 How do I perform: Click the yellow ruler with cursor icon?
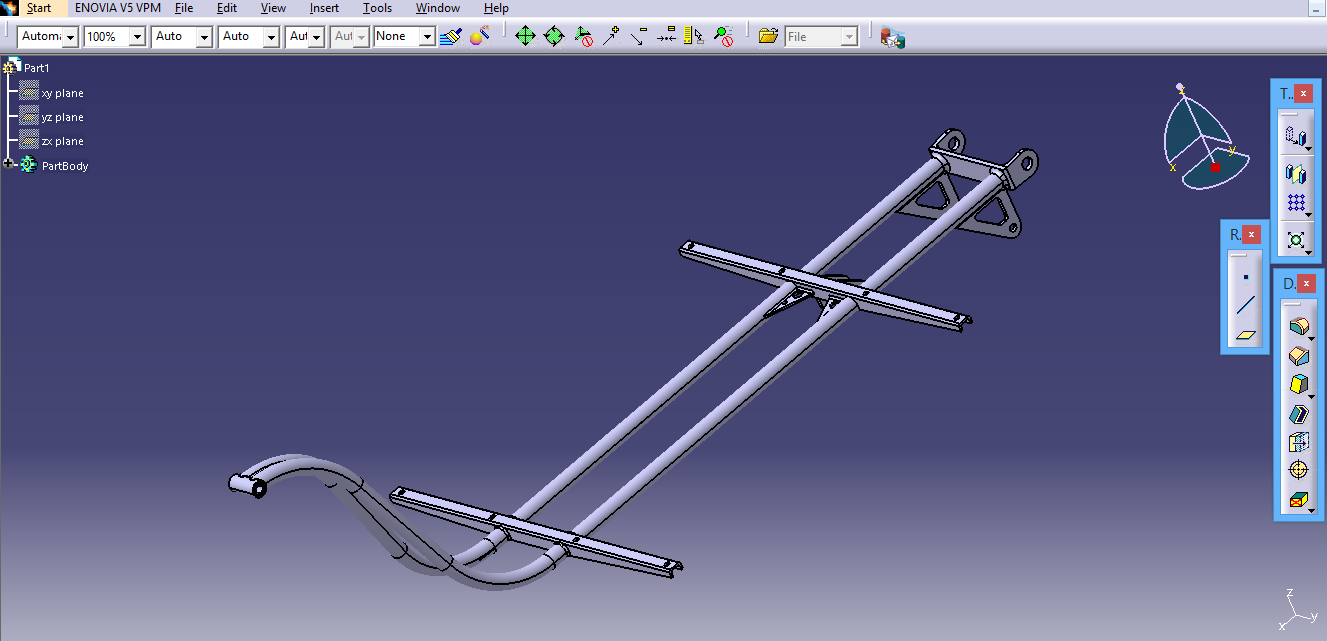[x=694, y=36]
